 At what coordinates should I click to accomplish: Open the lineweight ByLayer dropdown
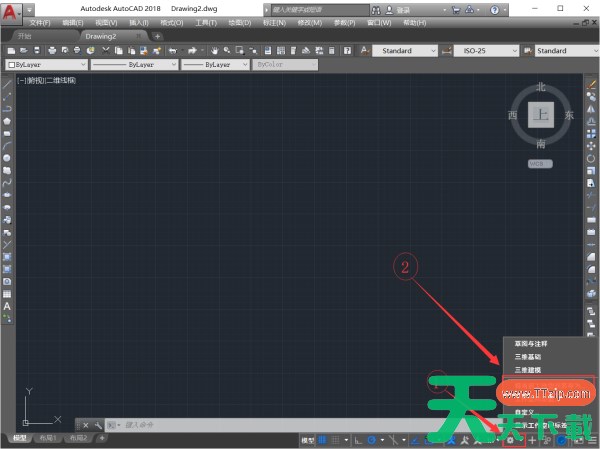tap(215, 65)
